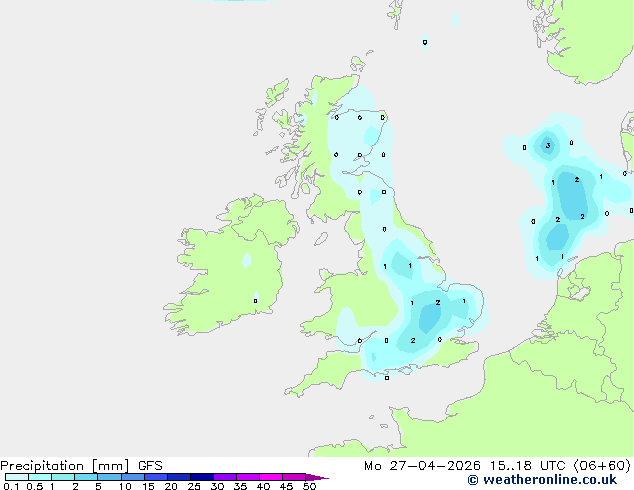Viewport: 634px width, 490px height.
Task: Click the legend label '0.5'
Action: 35,486
